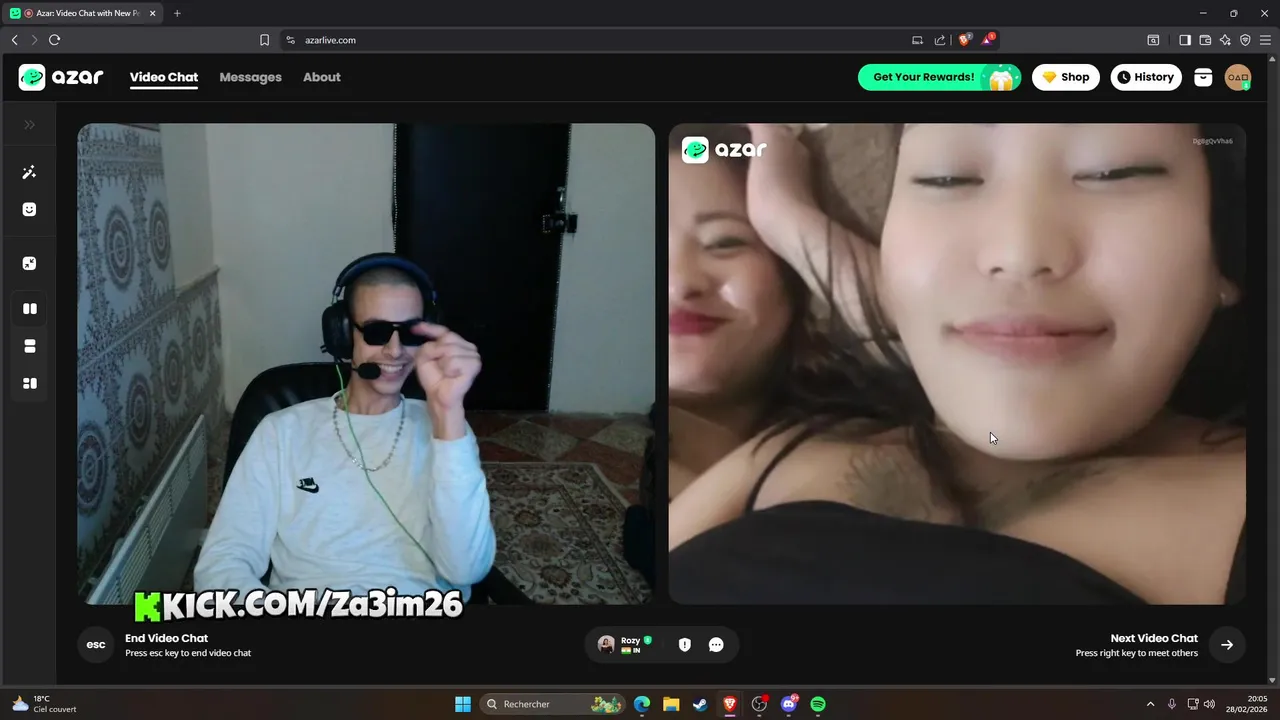Click the Next Video Chat label
This screenshot has width=1280, height=720.
pos(1154,638)
